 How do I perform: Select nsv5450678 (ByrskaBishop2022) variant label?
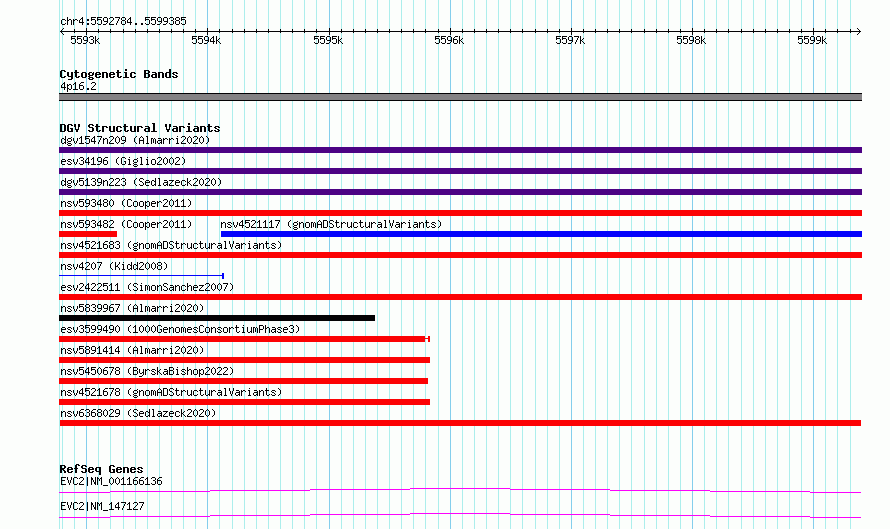click(x=147, y=371)
